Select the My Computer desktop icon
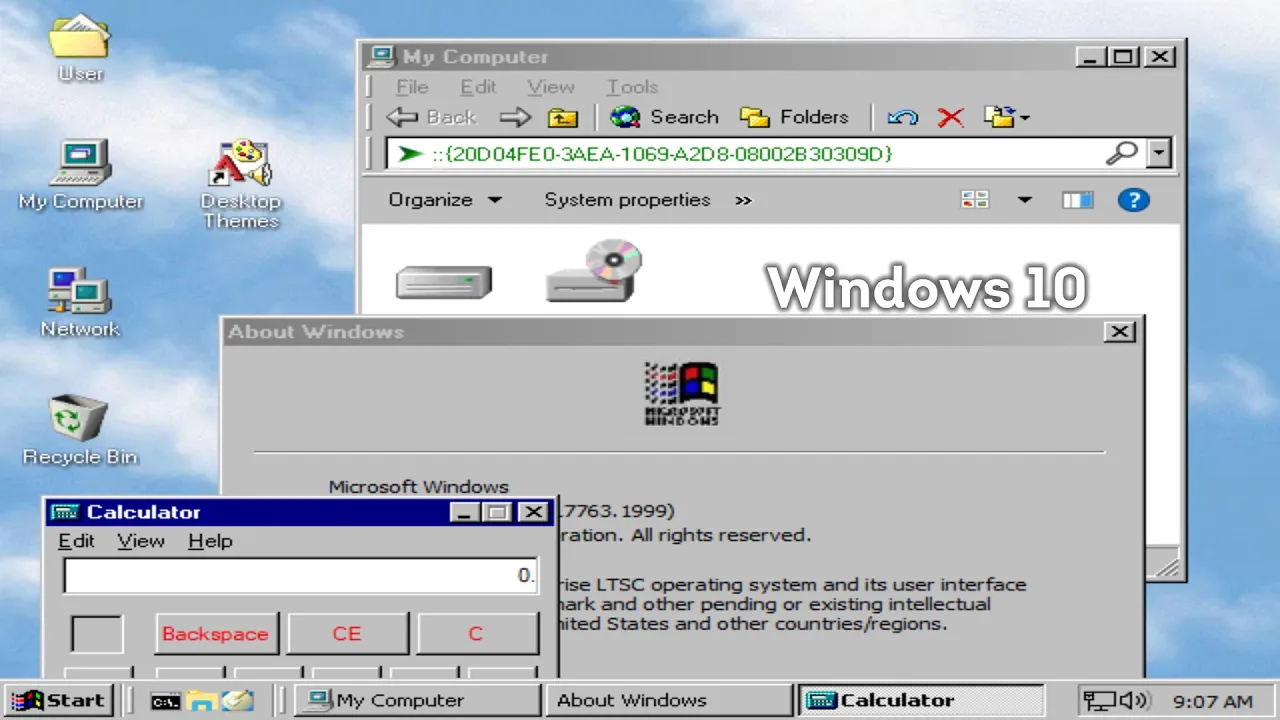Image resolution: width=1280 pixels, height=720 pixels. point(80,174)
